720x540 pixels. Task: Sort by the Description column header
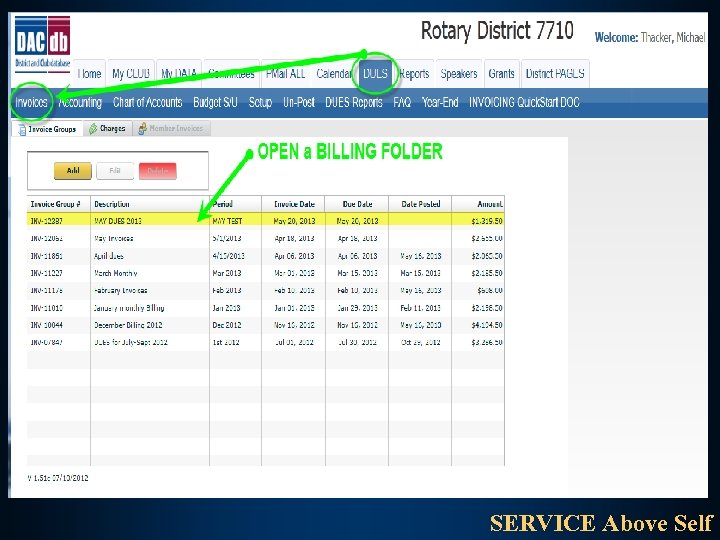tap(150, 204)
